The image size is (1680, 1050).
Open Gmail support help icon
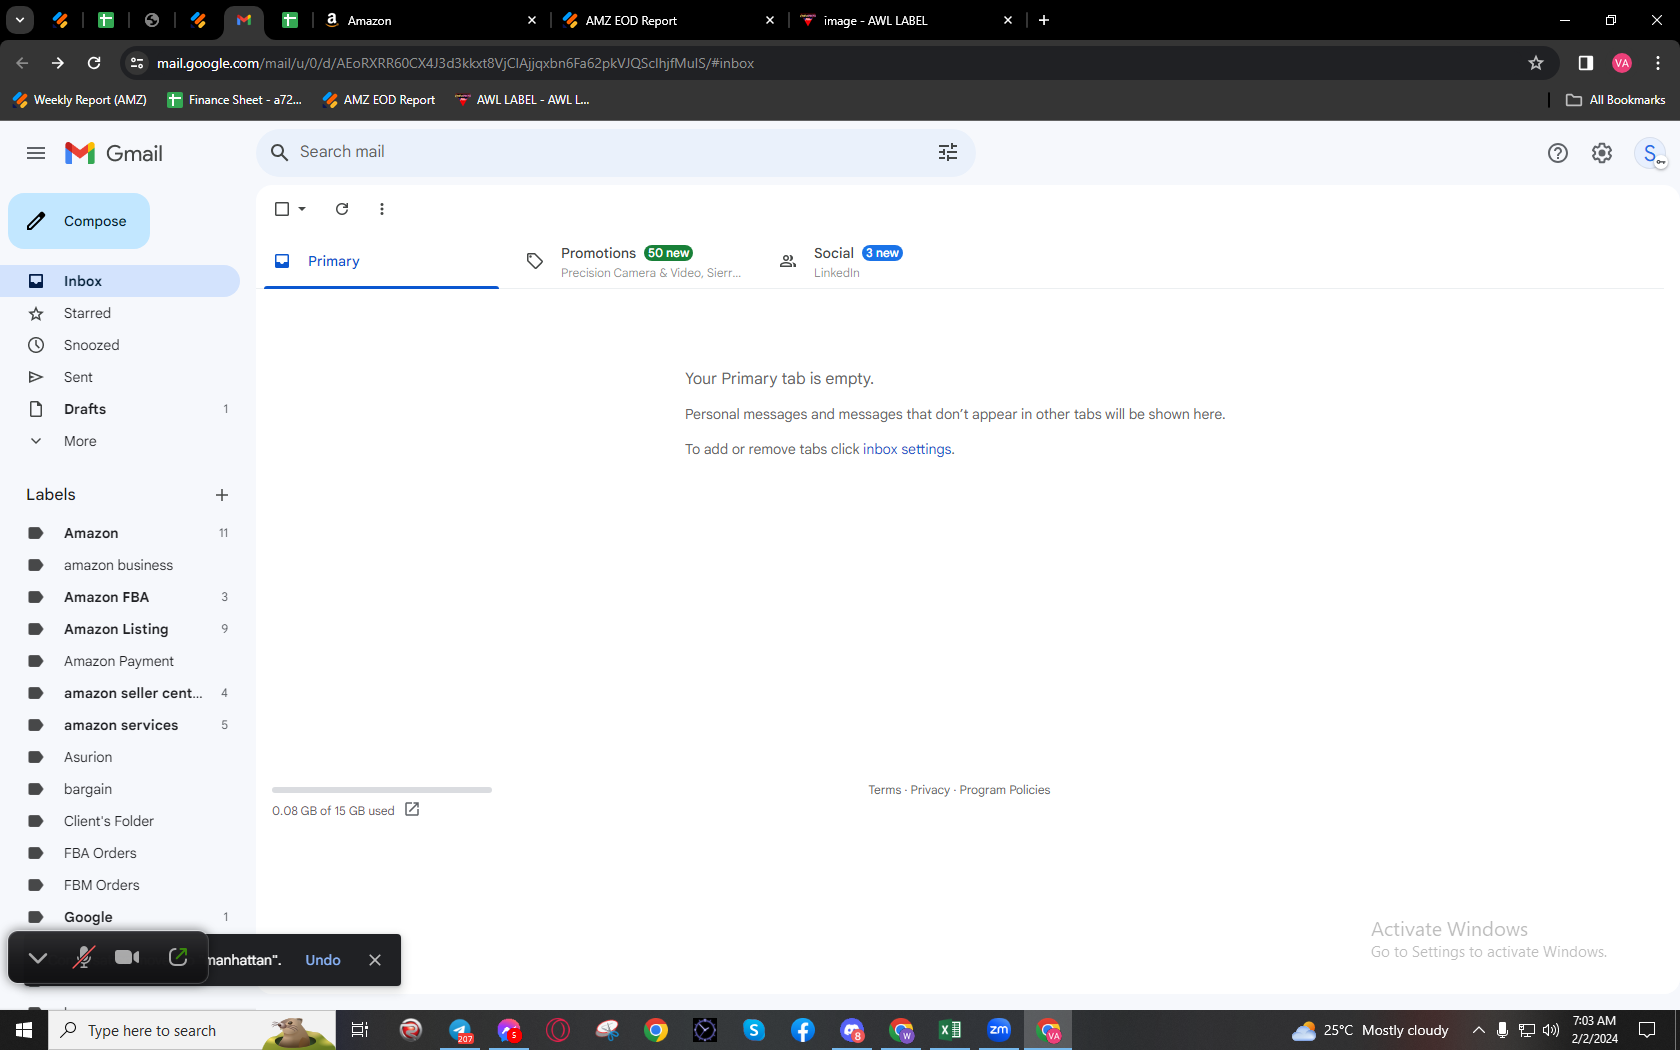(x=1558, y=153)
